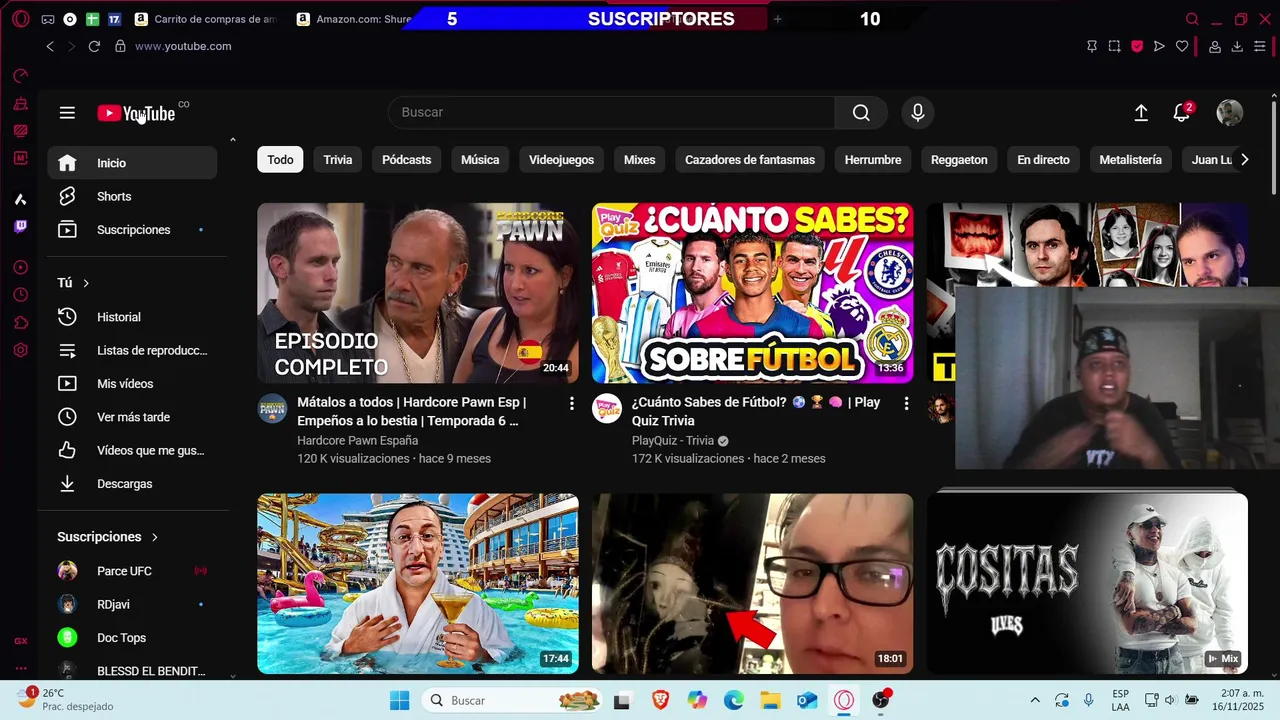
Task: Click the Opera ad blocker shield
Action: (1137, 46)
